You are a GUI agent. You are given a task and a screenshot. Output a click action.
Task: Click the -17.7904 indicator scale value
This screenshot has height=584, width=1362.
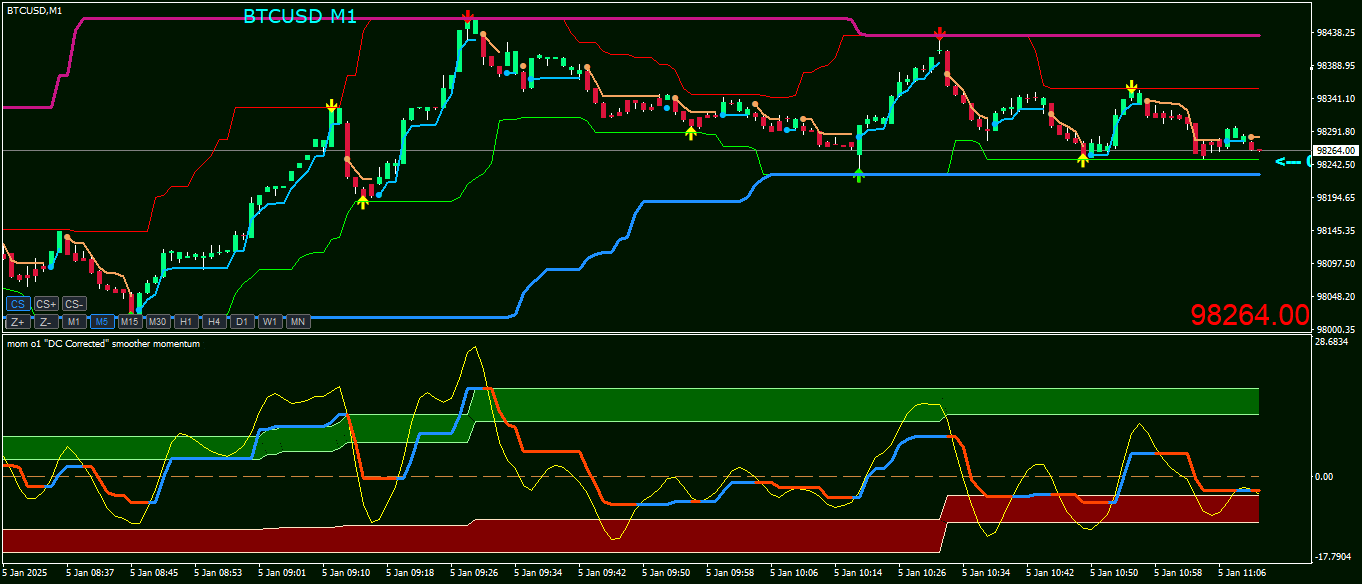[1334, 557]
